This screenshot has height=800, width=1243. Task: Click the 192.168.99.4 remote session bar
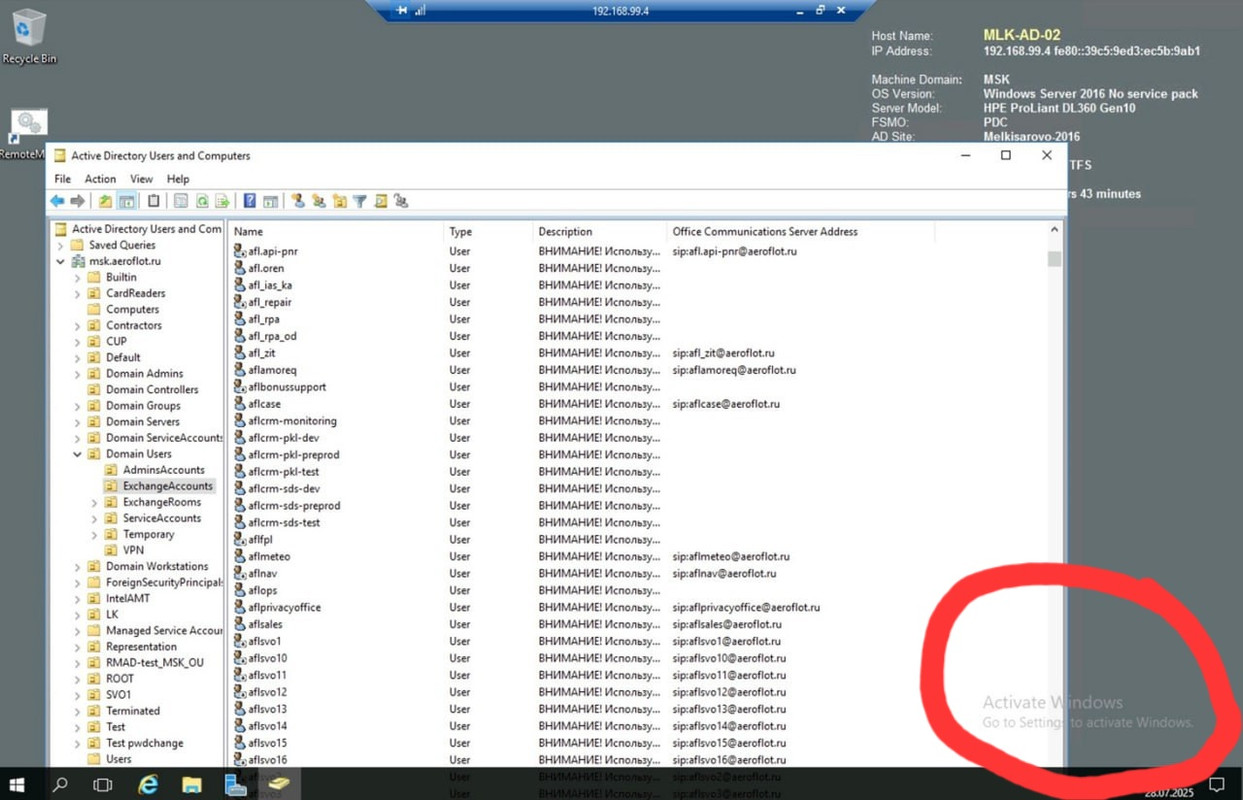tap(620, 10)
